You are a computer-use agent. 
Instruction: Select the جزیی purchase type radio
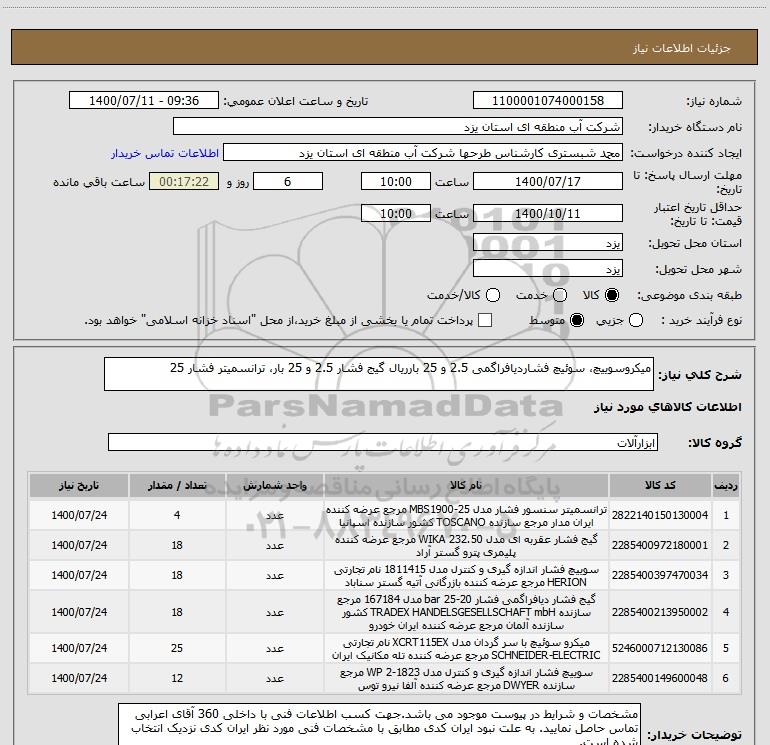636,321
